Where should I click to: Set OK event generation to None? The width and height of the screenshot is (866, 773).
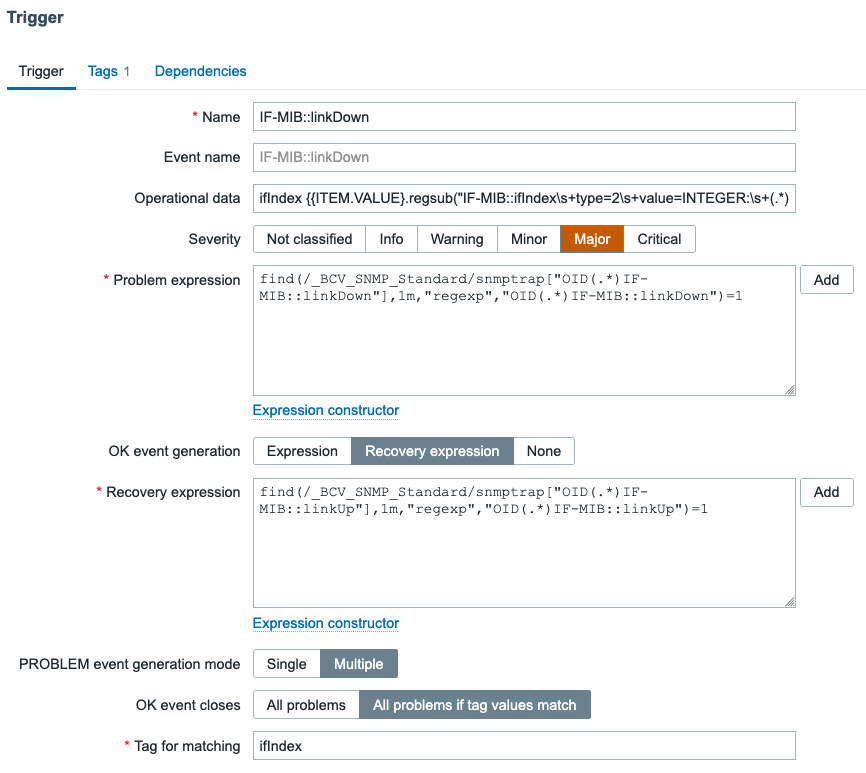click(544, 451)
